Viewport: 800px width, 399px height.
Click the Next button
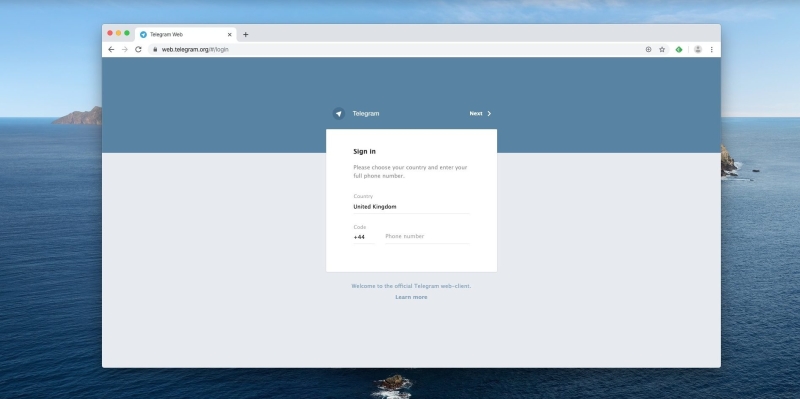coord(480,114)
